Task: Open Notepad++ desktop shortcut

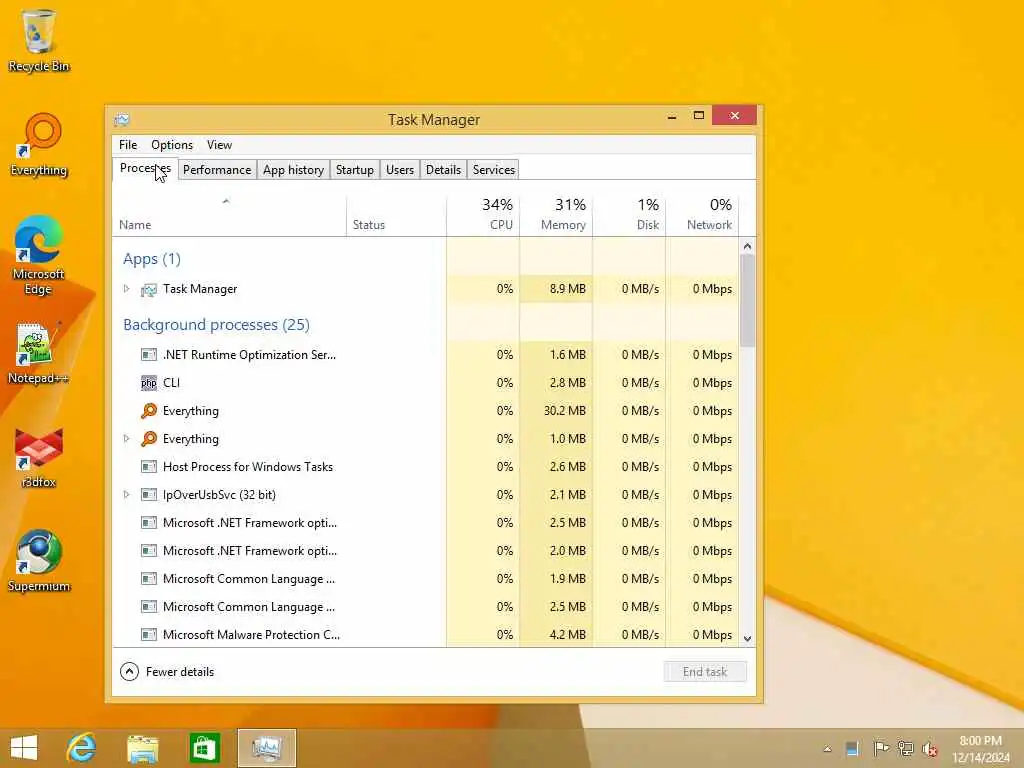Action: pos(39,353)
